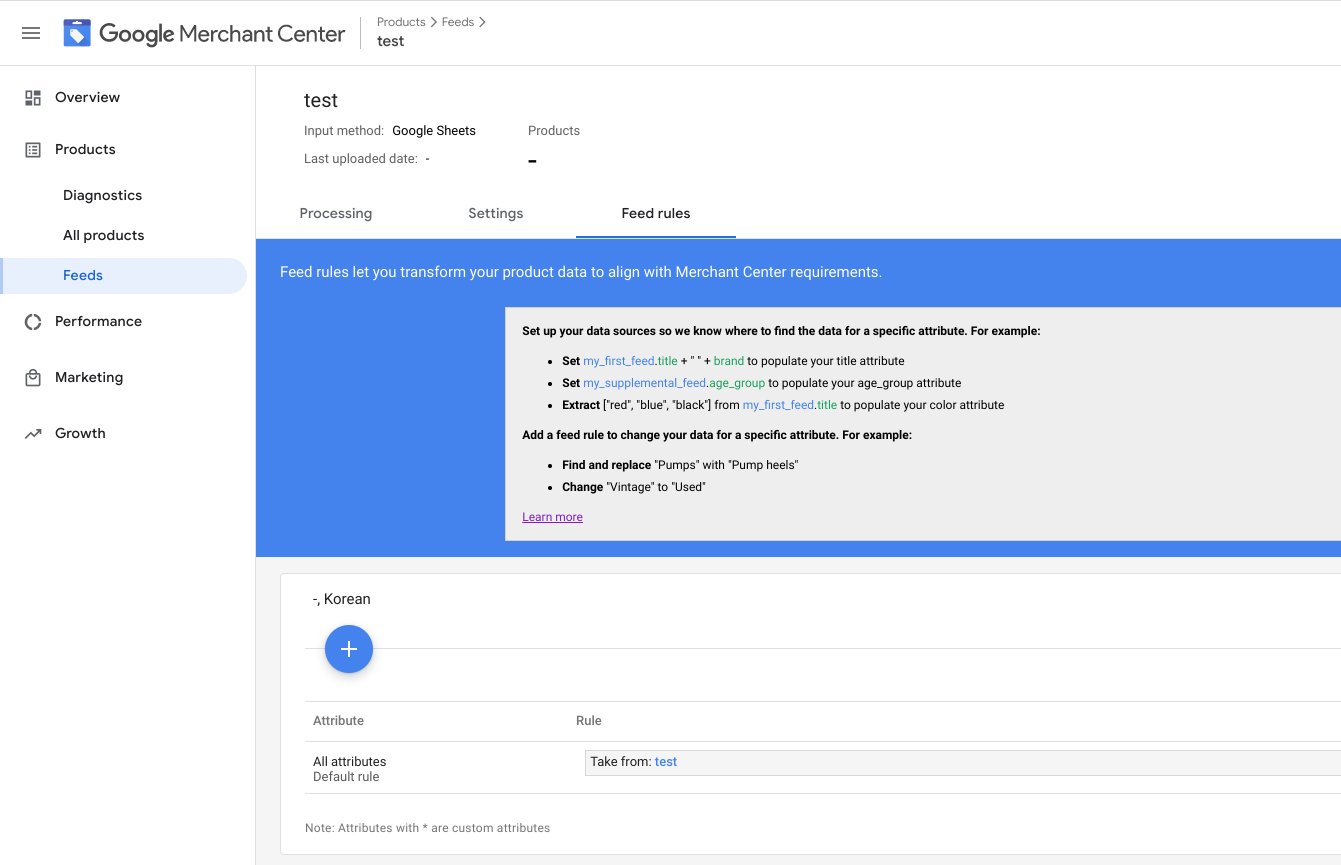Viewport: 1341px width, 865px height.
Task: Click the Rule column header
Action: coord(589,720)
